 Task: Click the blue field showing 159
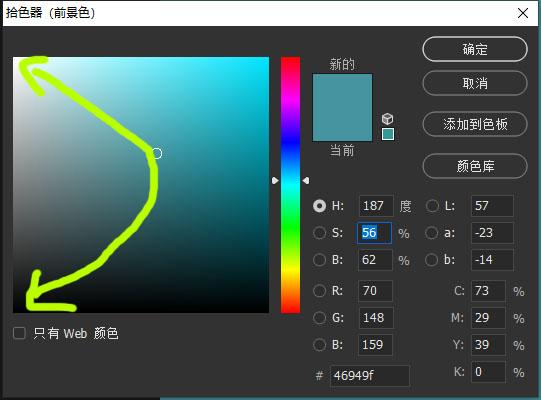tap(375, 344)
